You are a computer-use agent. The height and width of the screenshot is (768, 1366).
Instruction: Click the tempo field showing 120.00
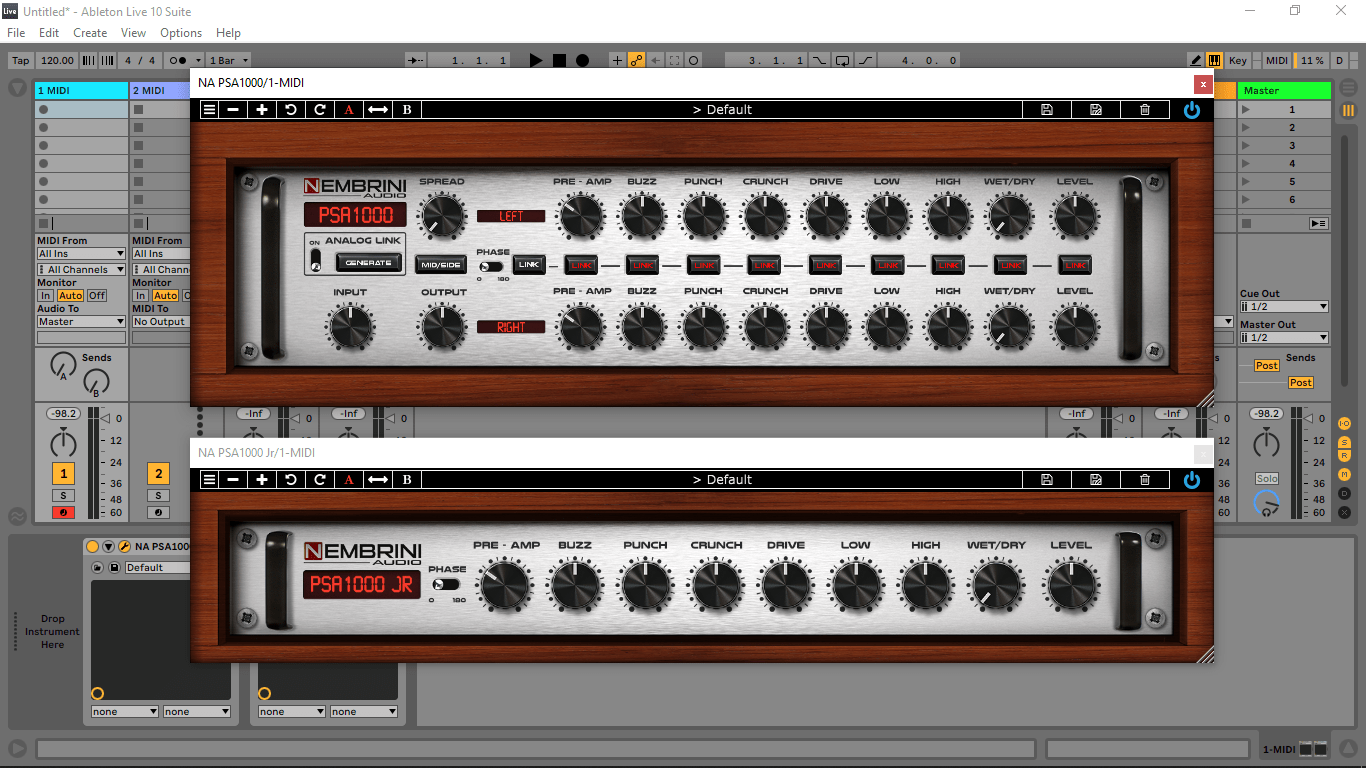point(58,60)
